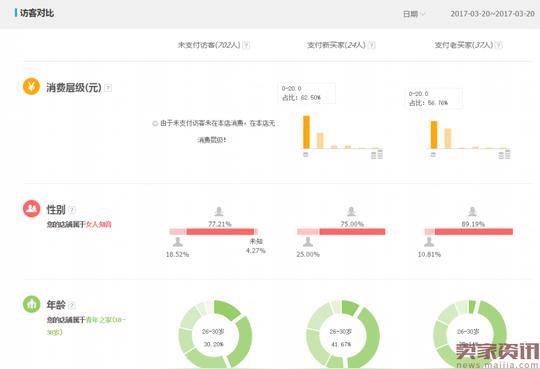Click the 未知 4.27% label

pos(256,246)
